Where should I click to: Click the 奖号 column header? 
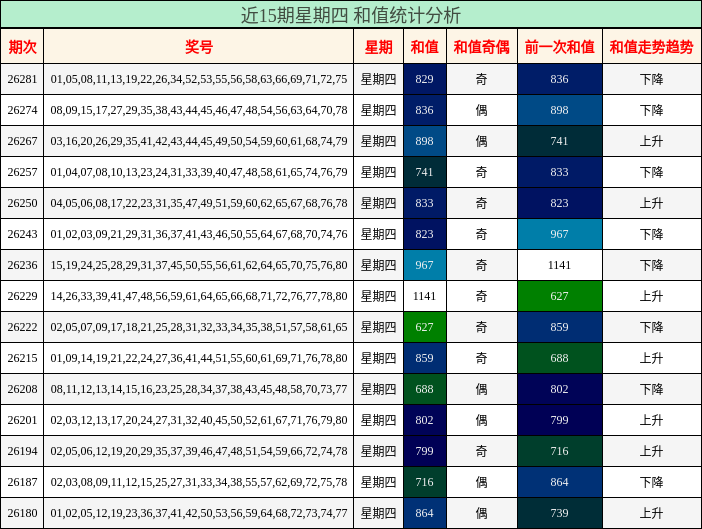coord(199,47)
